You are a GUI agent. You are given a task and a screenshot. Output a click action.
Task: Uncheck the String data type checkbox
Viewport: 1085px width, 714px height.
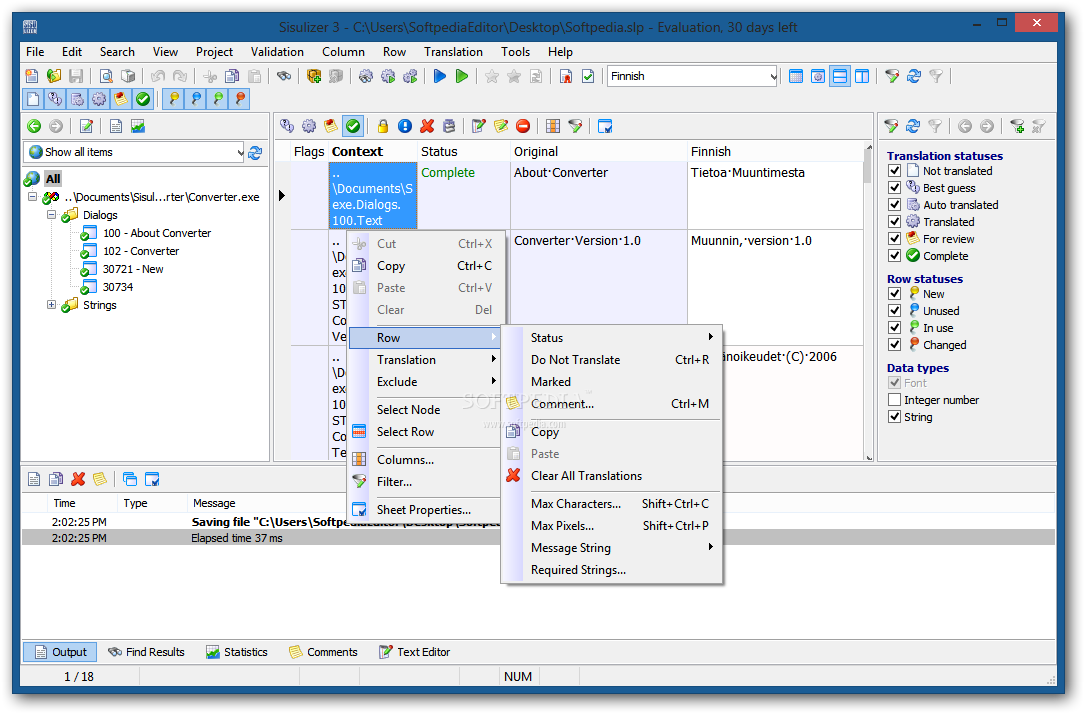(895, 416)
